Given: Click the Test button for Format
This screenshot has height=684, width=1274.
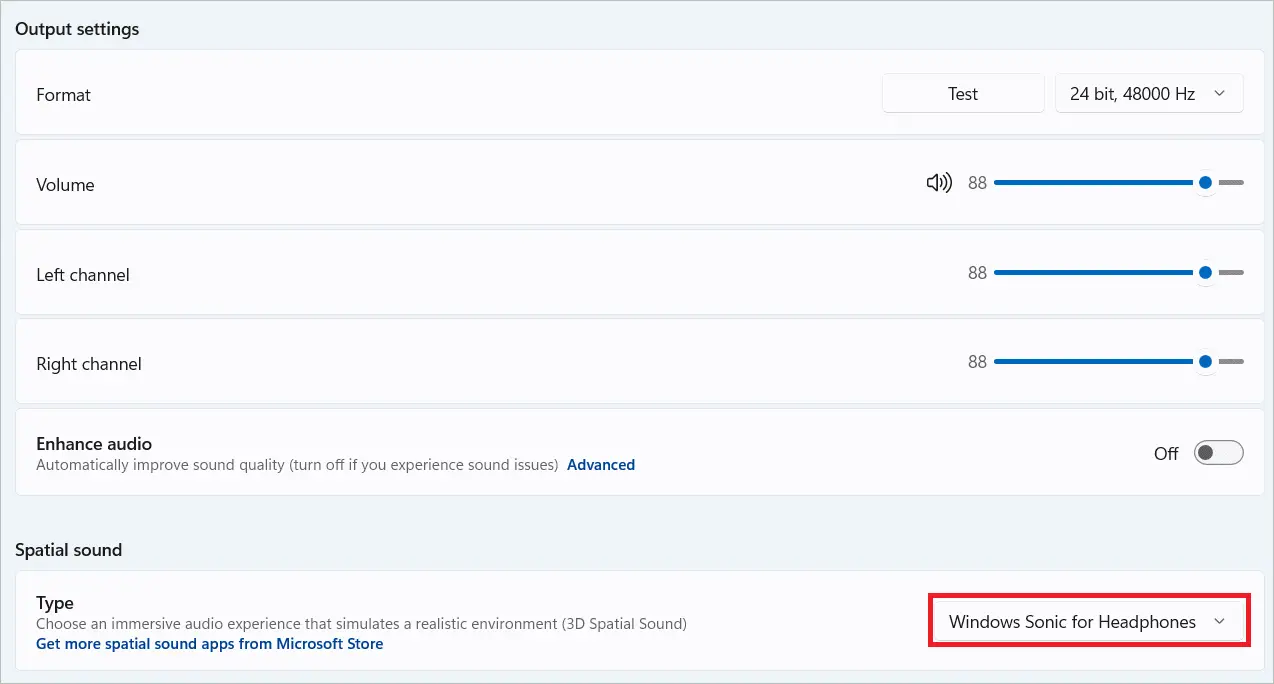Looking at the screenshot, I should [x=962, y=94].
